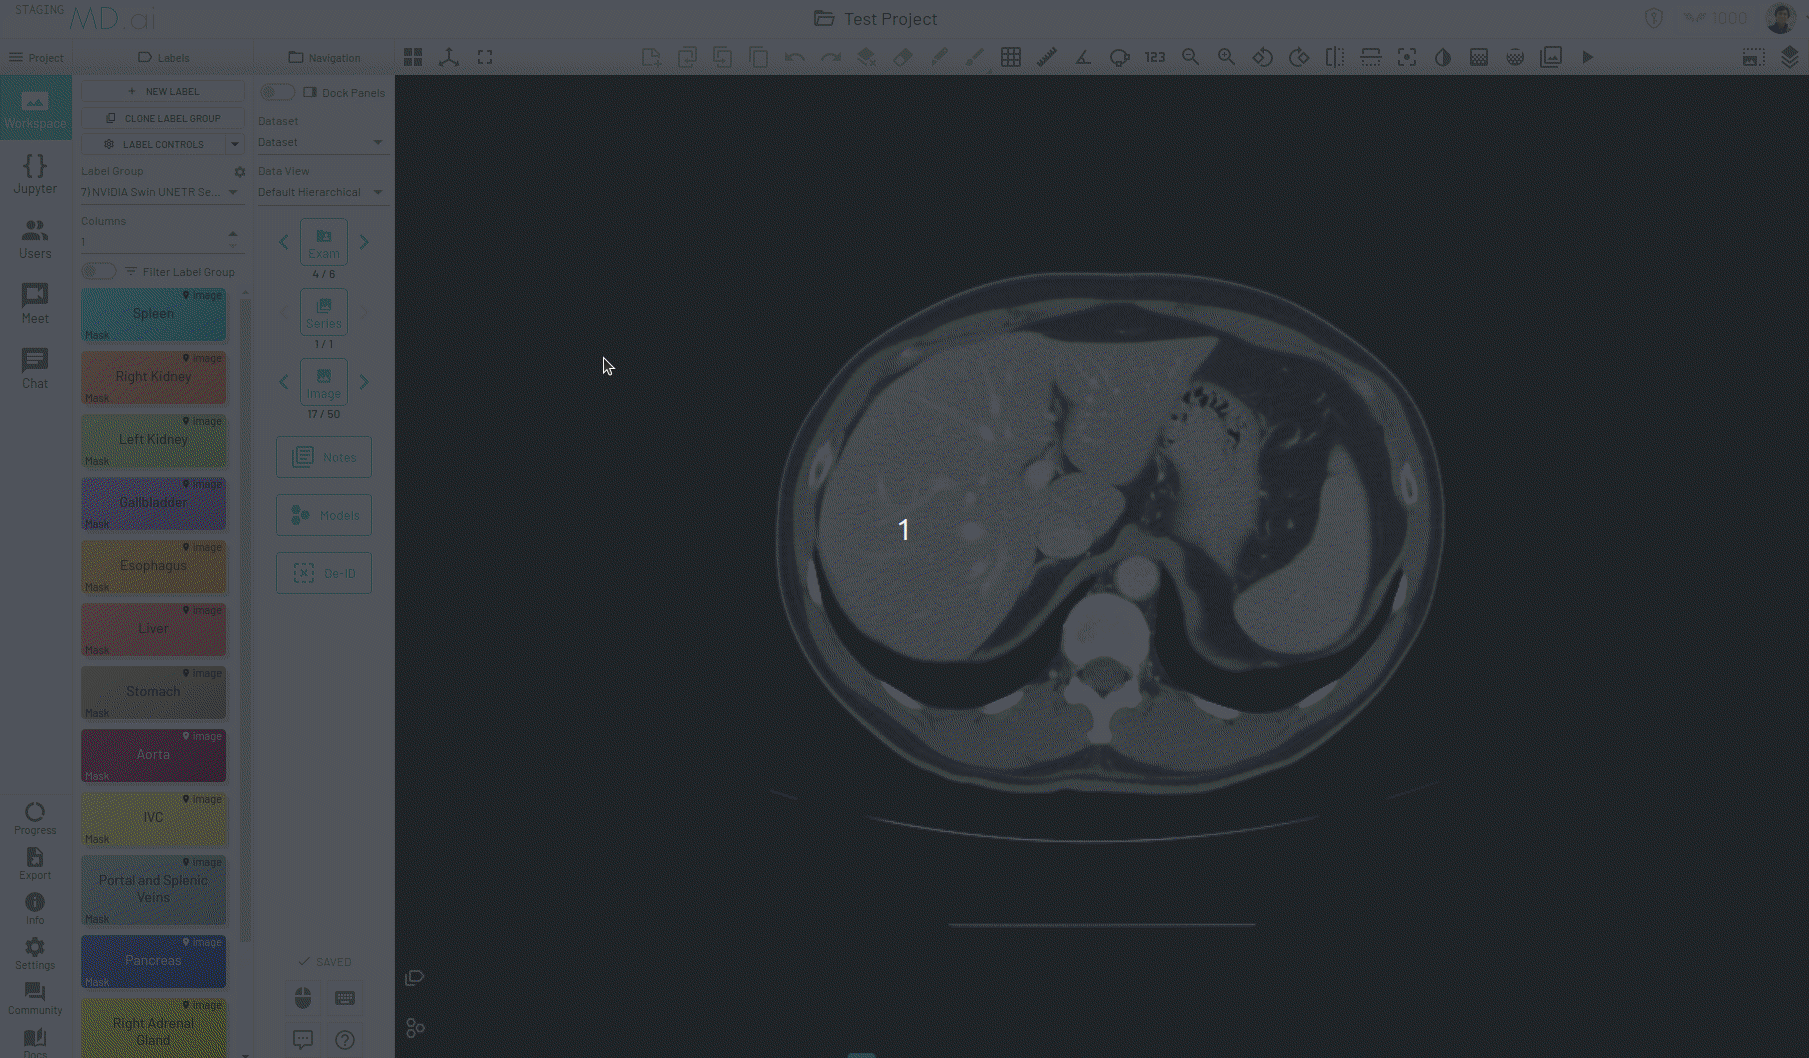Select the freehand Brush tool
This screenshot has height=1058, width=1809.
975,57
